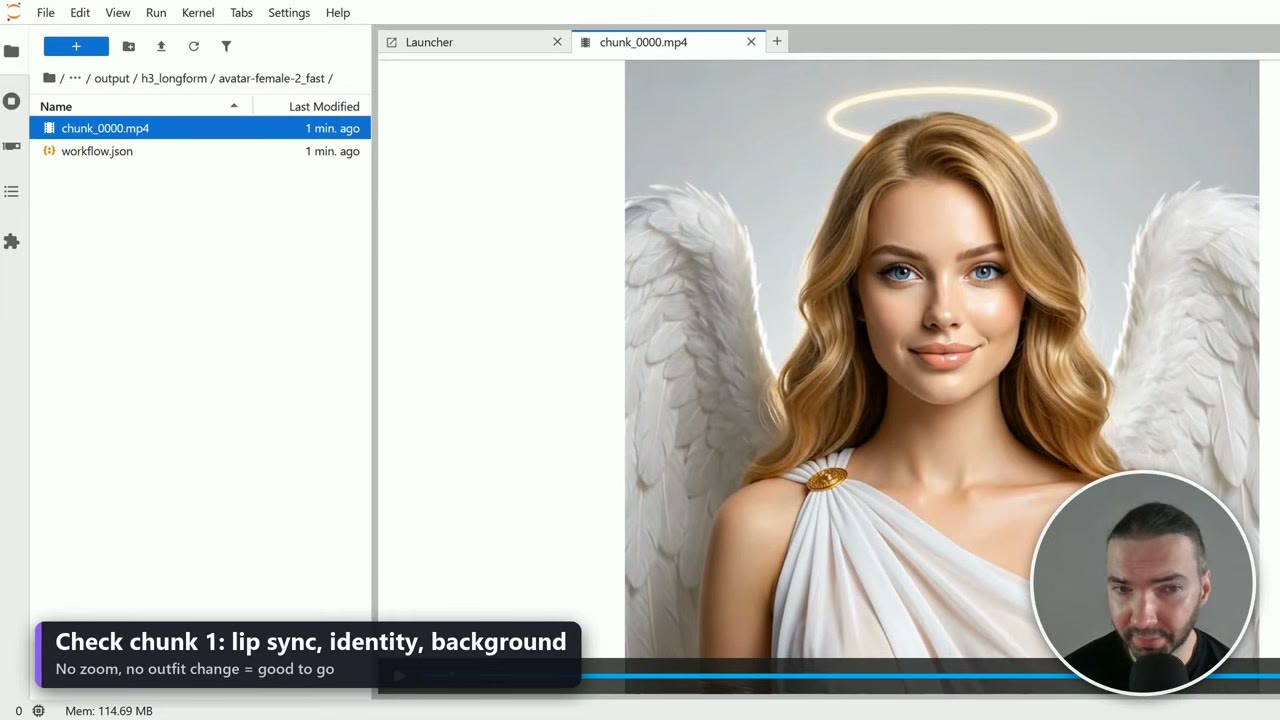Image resolution: width=1280 pixels, height=720 pixels.
Task: Open the File Browser sidebar panel
Action: (12, 51)
